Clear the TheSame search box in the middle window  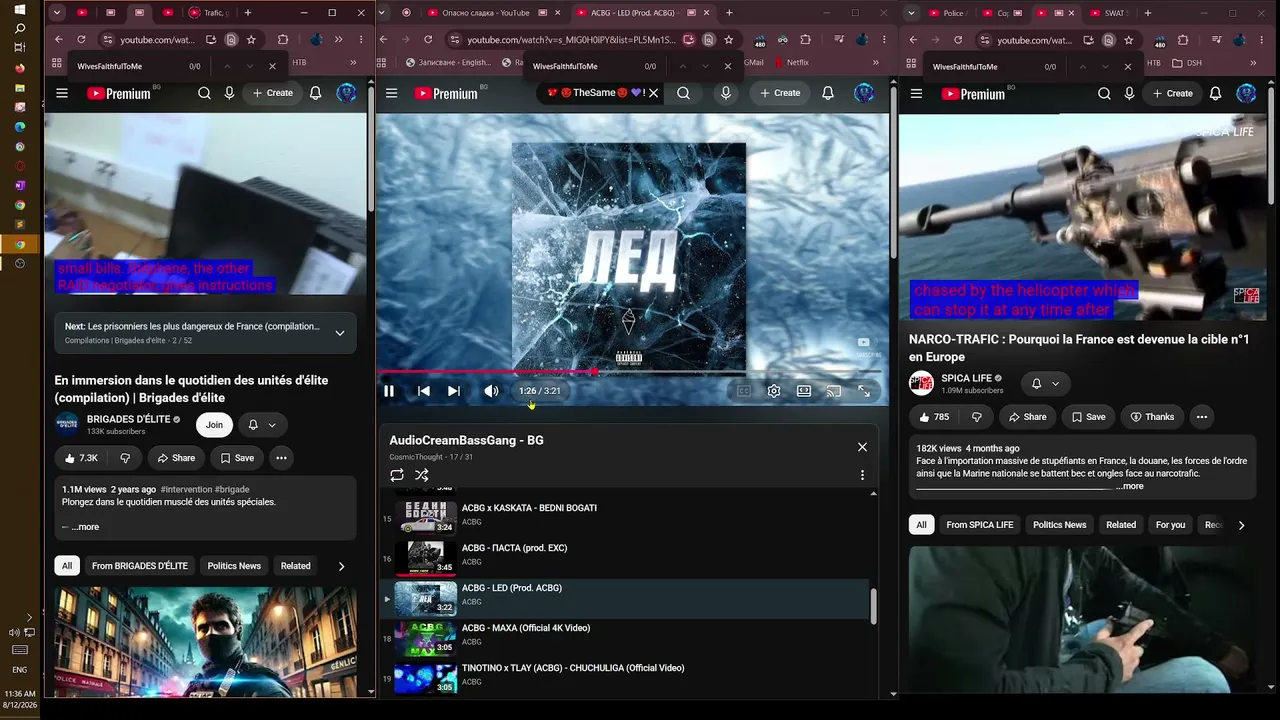(x=653, y=93)
